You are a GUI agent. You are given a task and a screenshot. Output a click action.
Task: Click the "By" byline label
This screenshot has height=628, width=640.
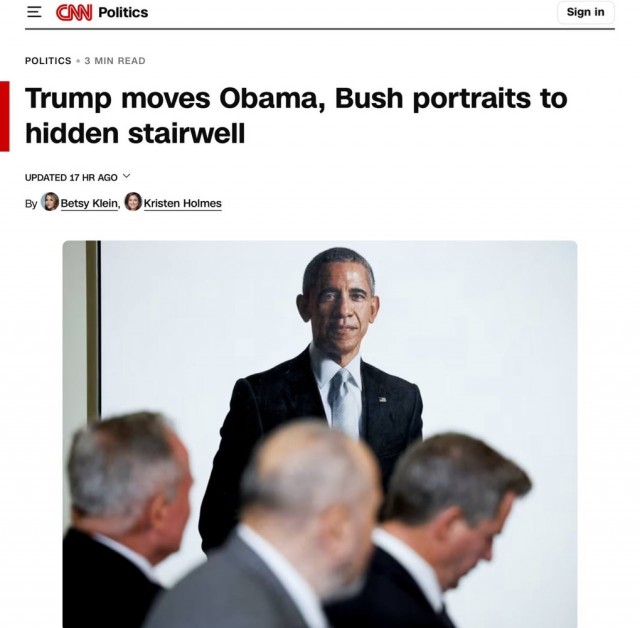pos(31,203)
